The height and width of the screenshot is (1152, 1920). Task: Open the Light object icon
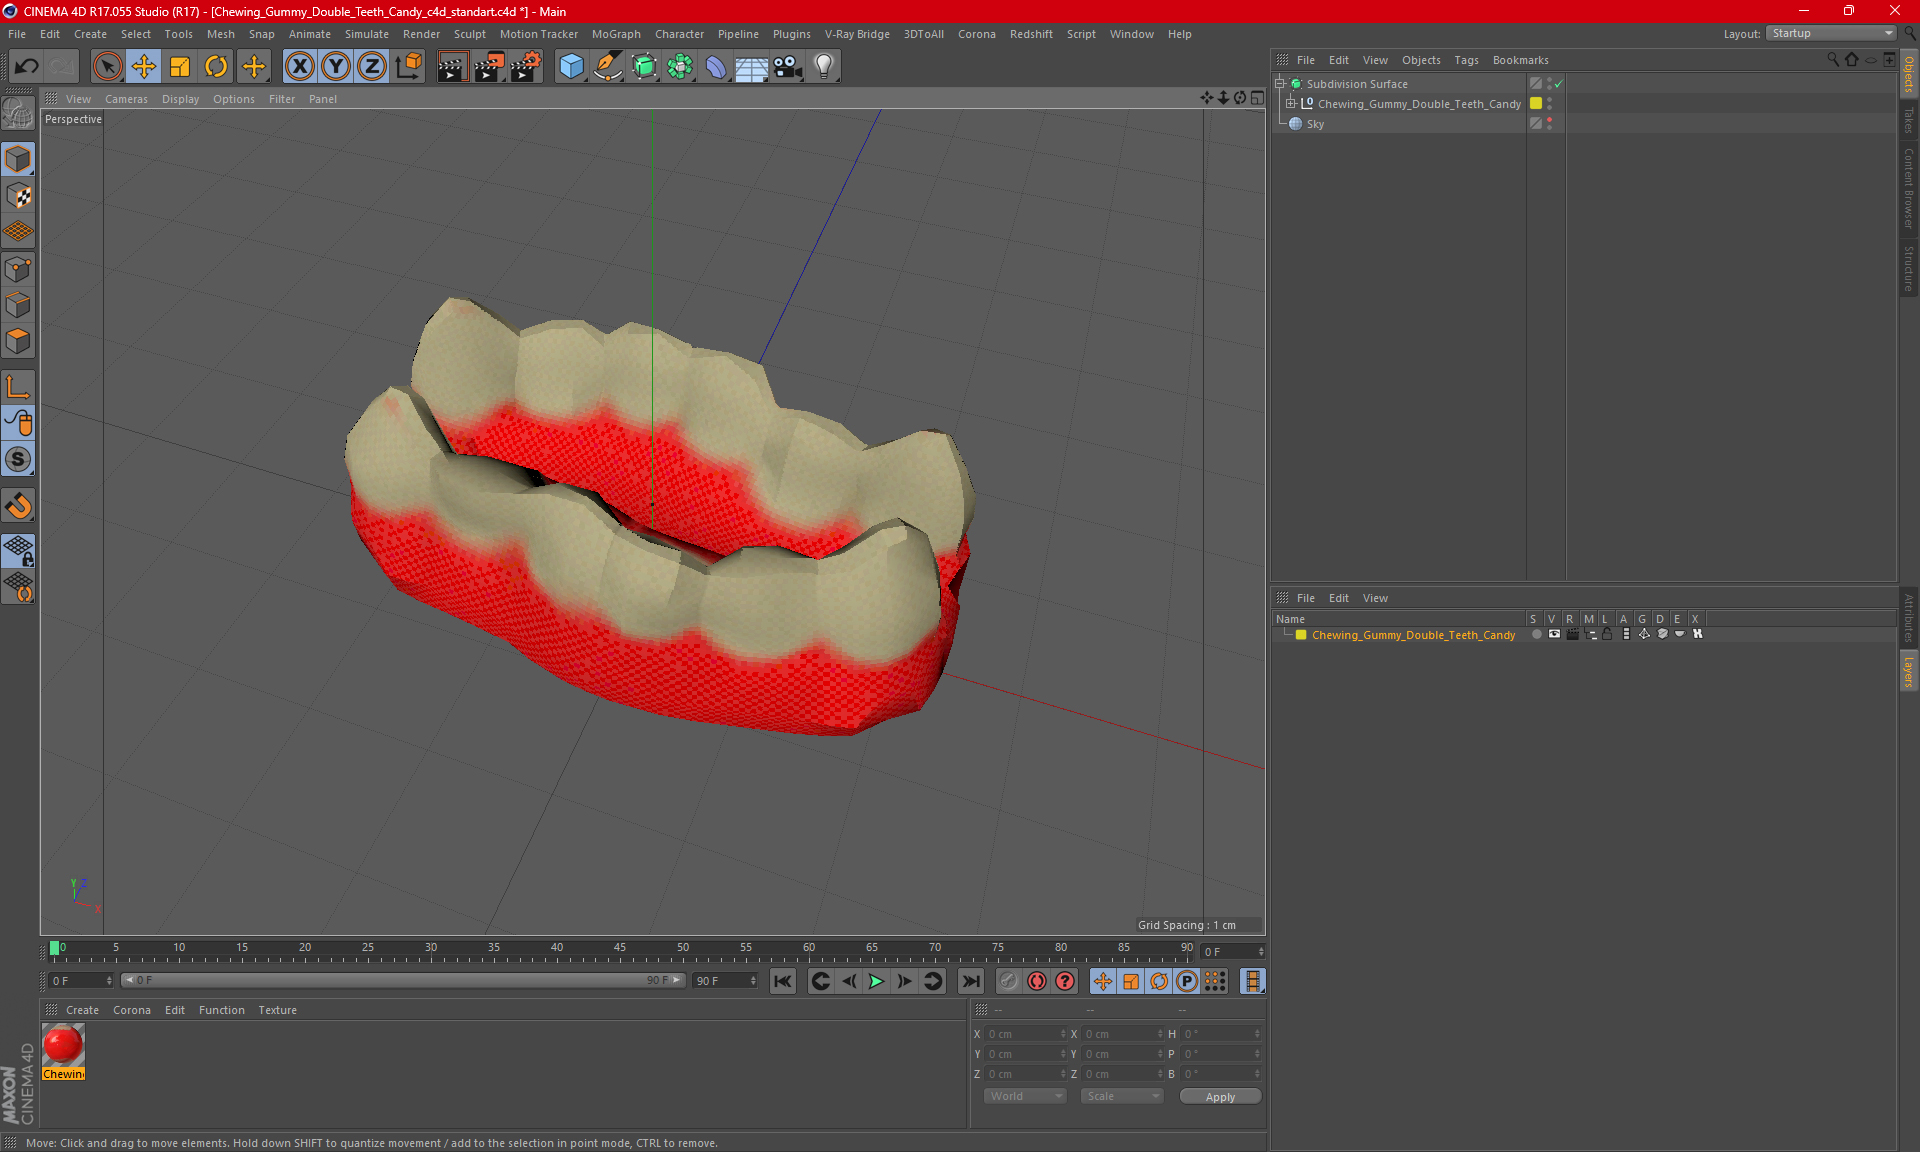(x=823, y=67)
